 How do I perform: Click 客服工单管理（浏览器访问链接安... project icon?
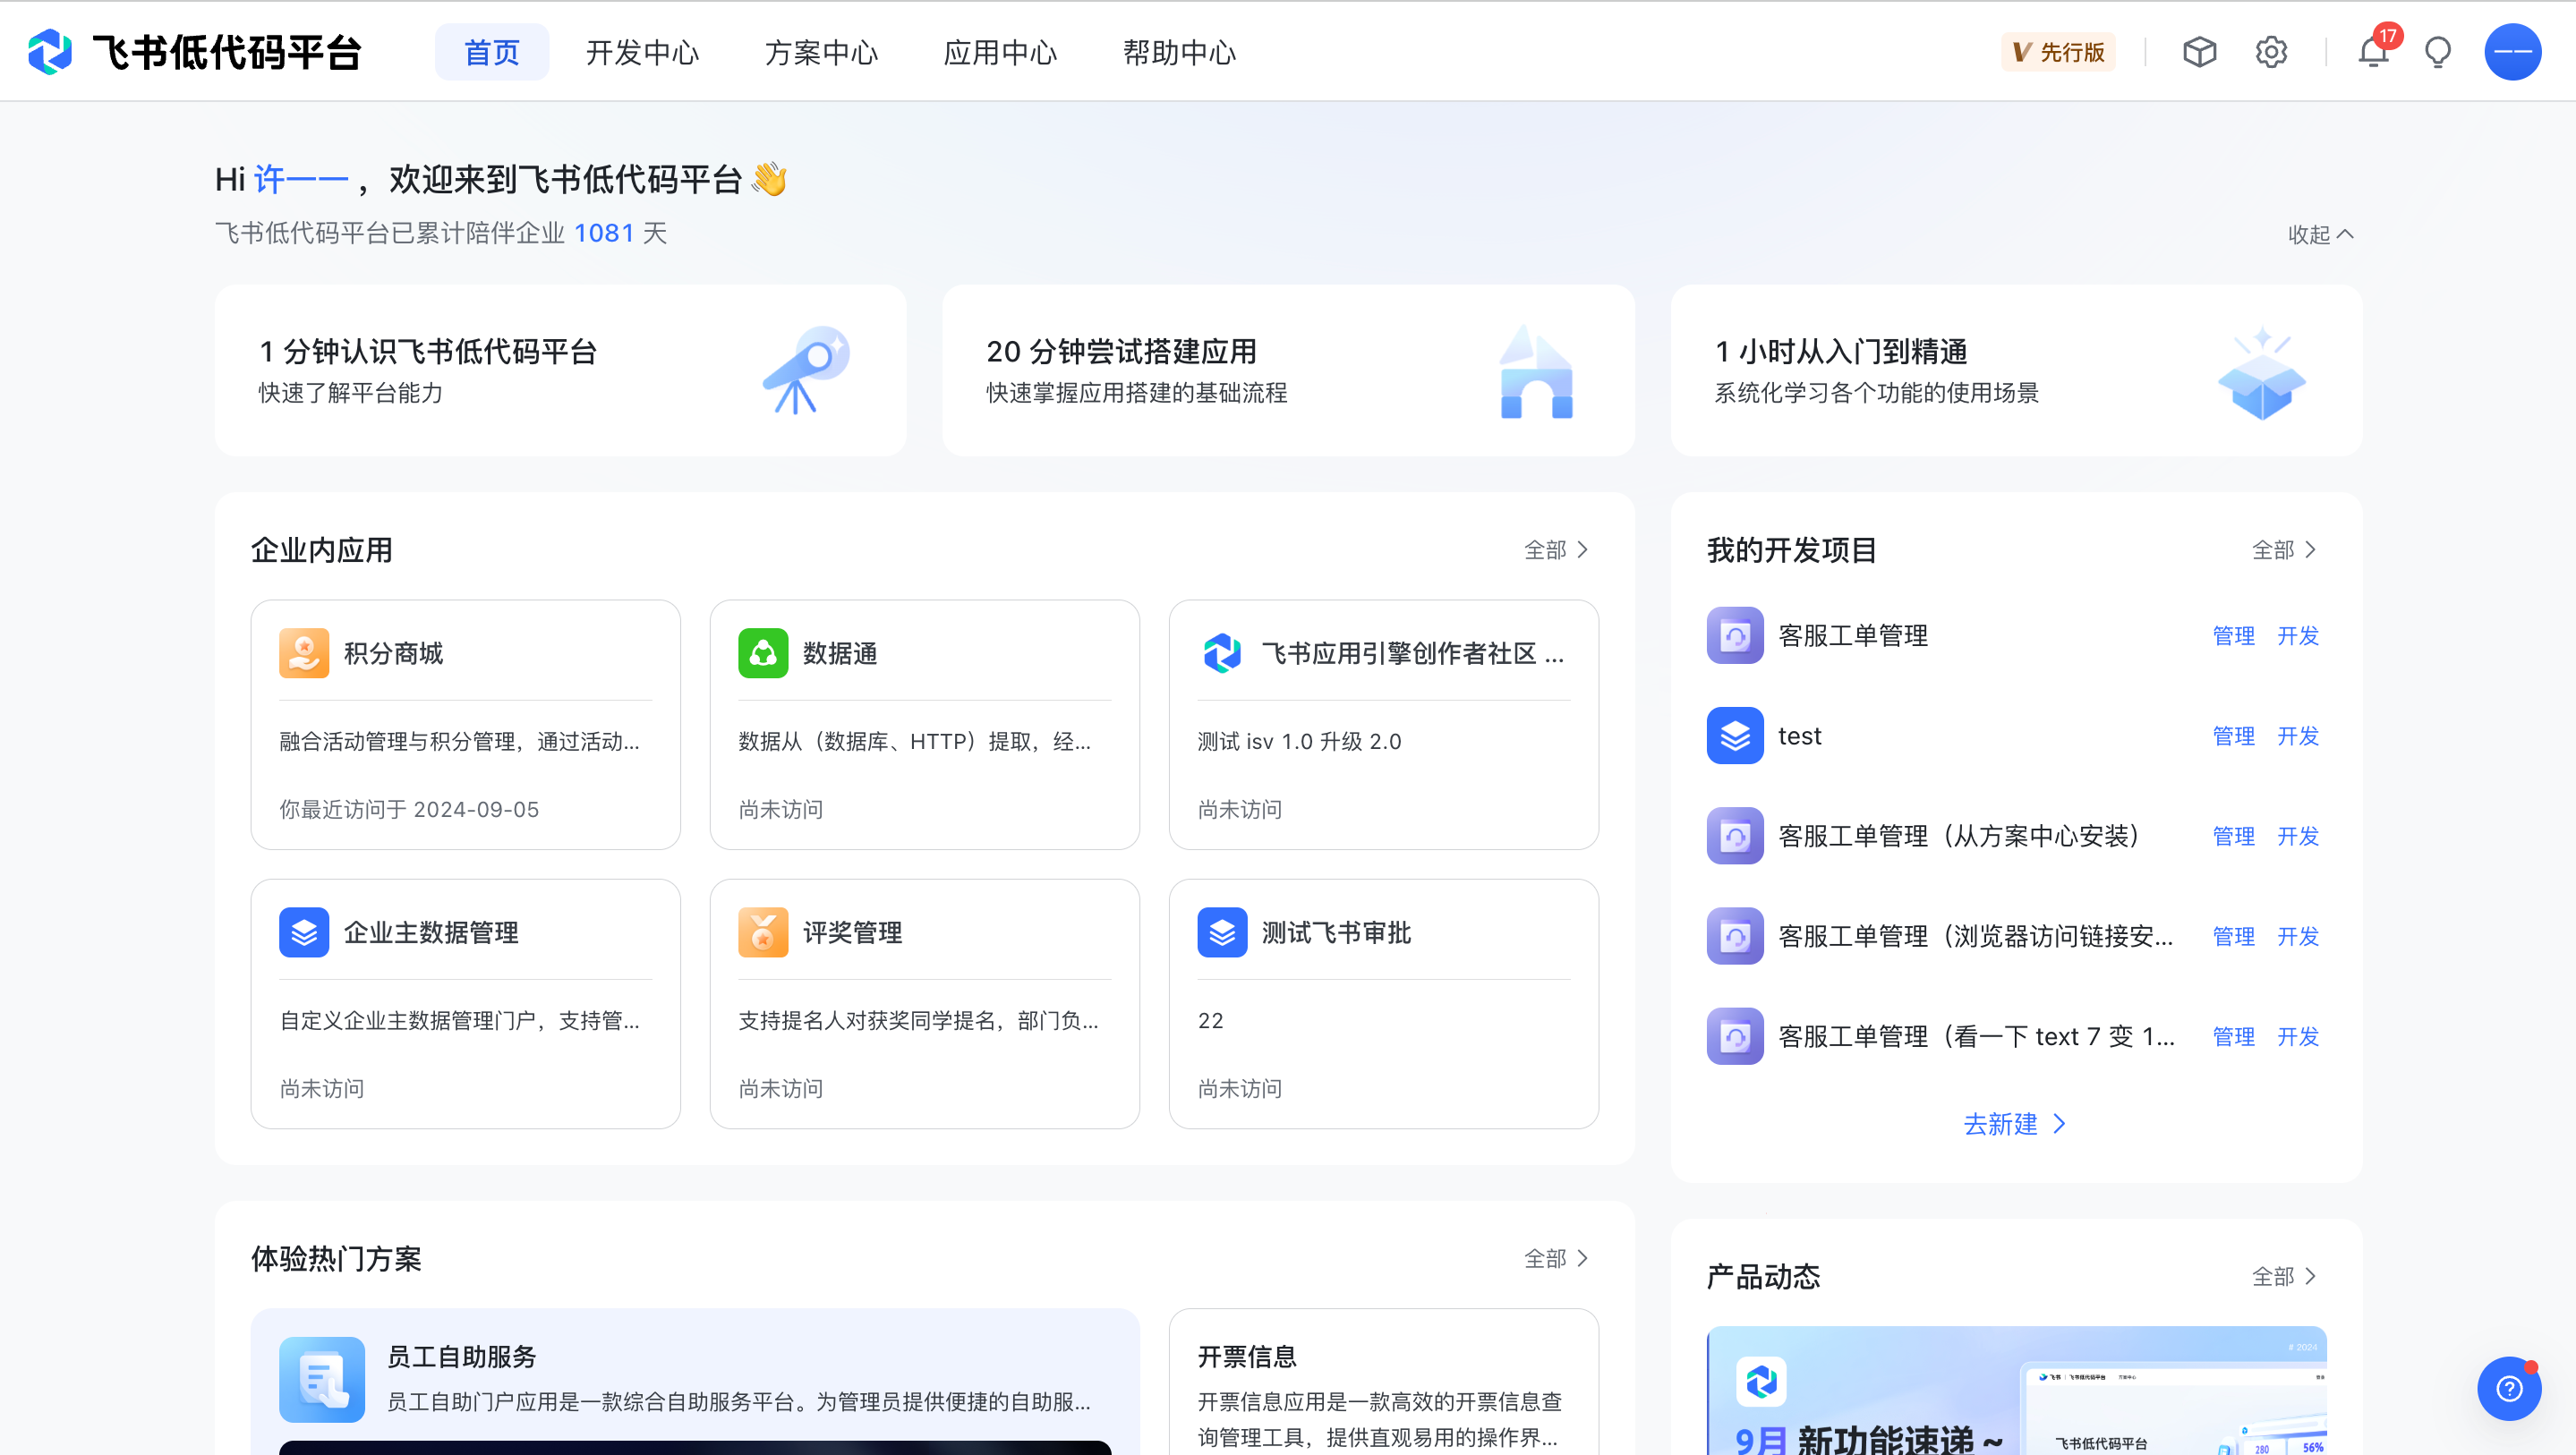(x=1735, y=935)
